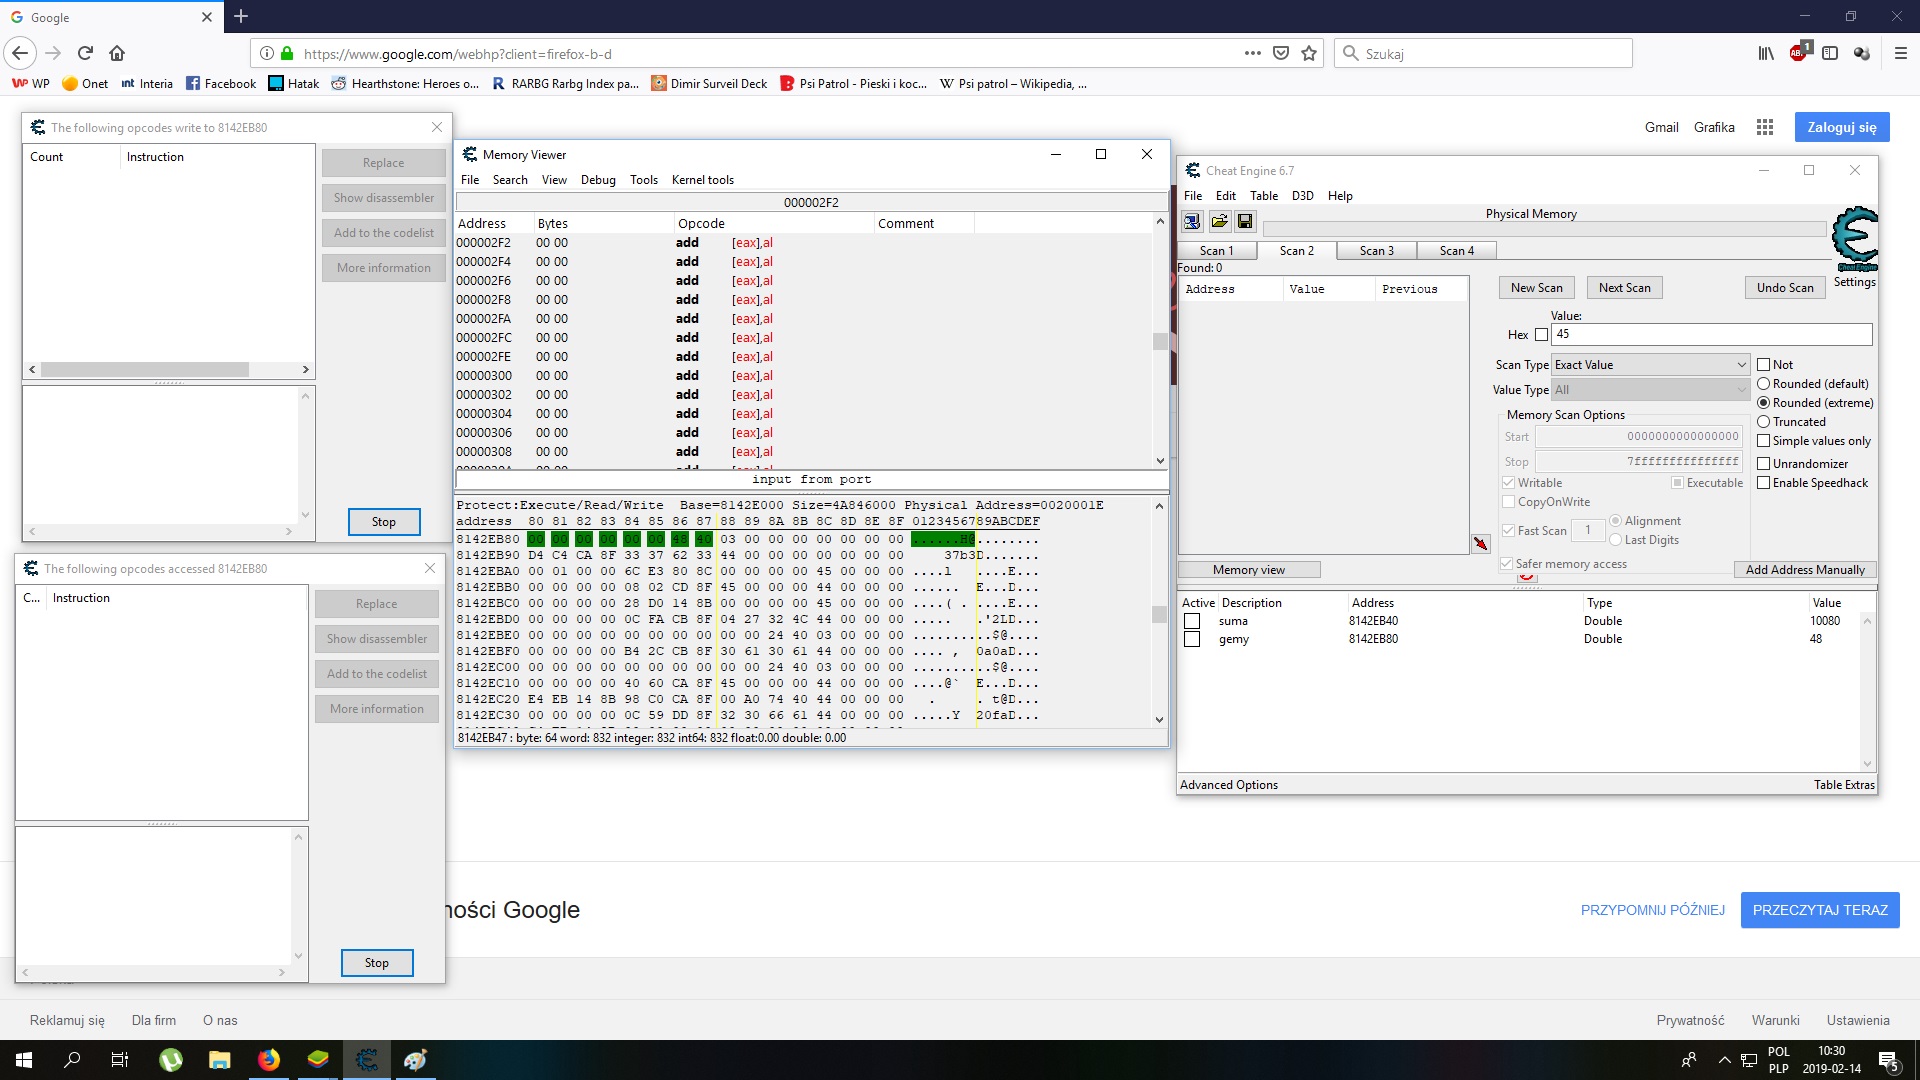Click the scan Value input field

[x=1711, y=335]
